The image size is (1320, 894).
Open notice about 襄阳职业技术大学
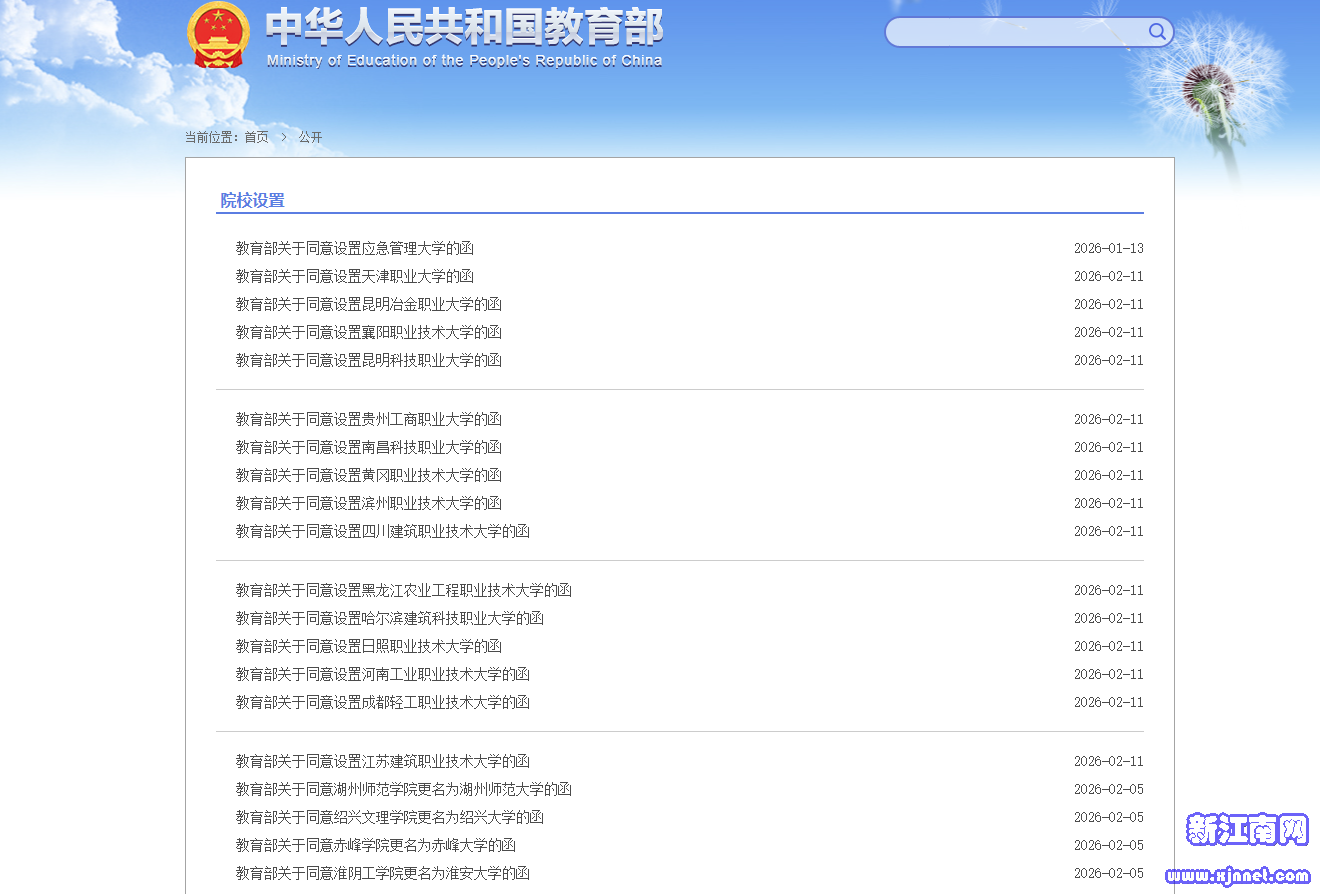[x=368, y=332]
